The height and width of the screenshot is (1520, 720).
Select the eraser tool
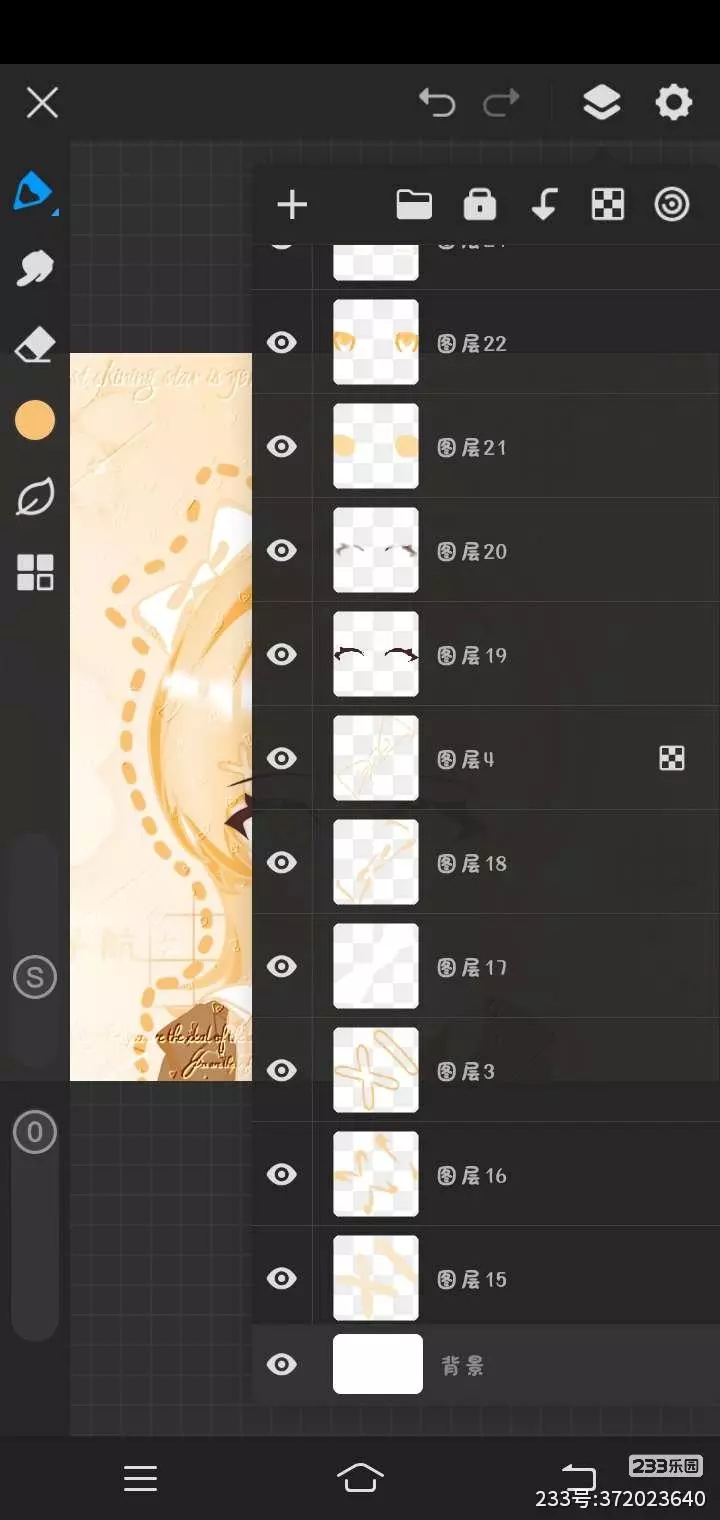click(34, 345)
